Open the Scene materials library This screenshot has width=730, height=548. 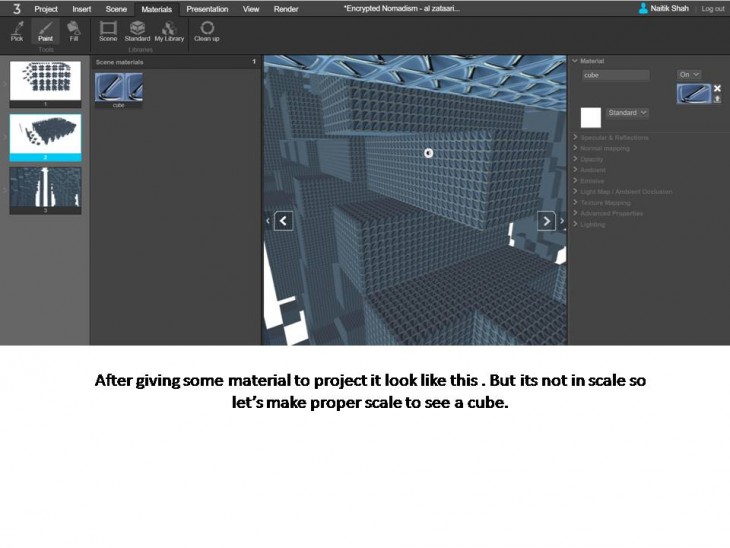[x=108, y=30]
